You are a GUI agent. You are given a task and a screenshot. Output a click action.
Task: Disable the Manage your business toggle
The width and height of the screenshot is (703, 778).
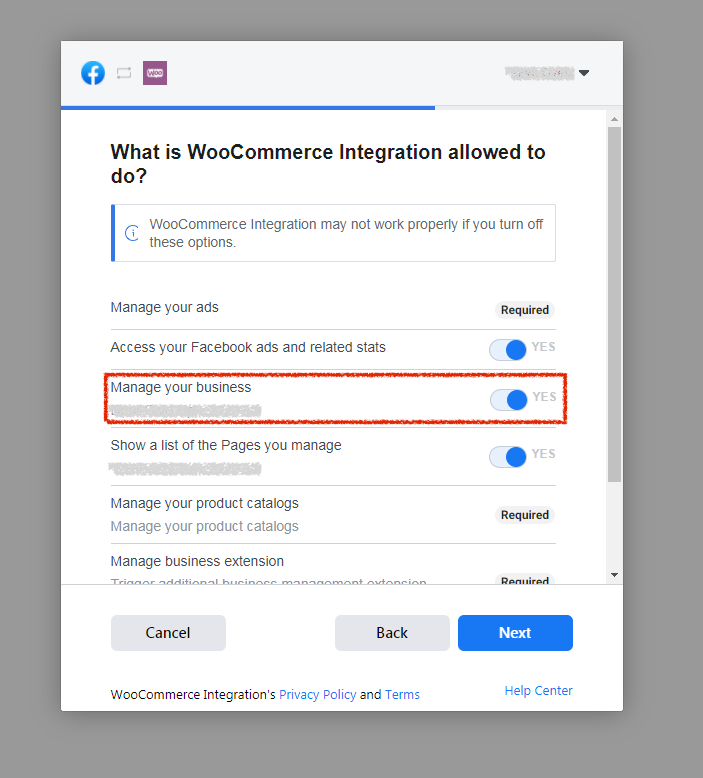[x=509, y=399]
